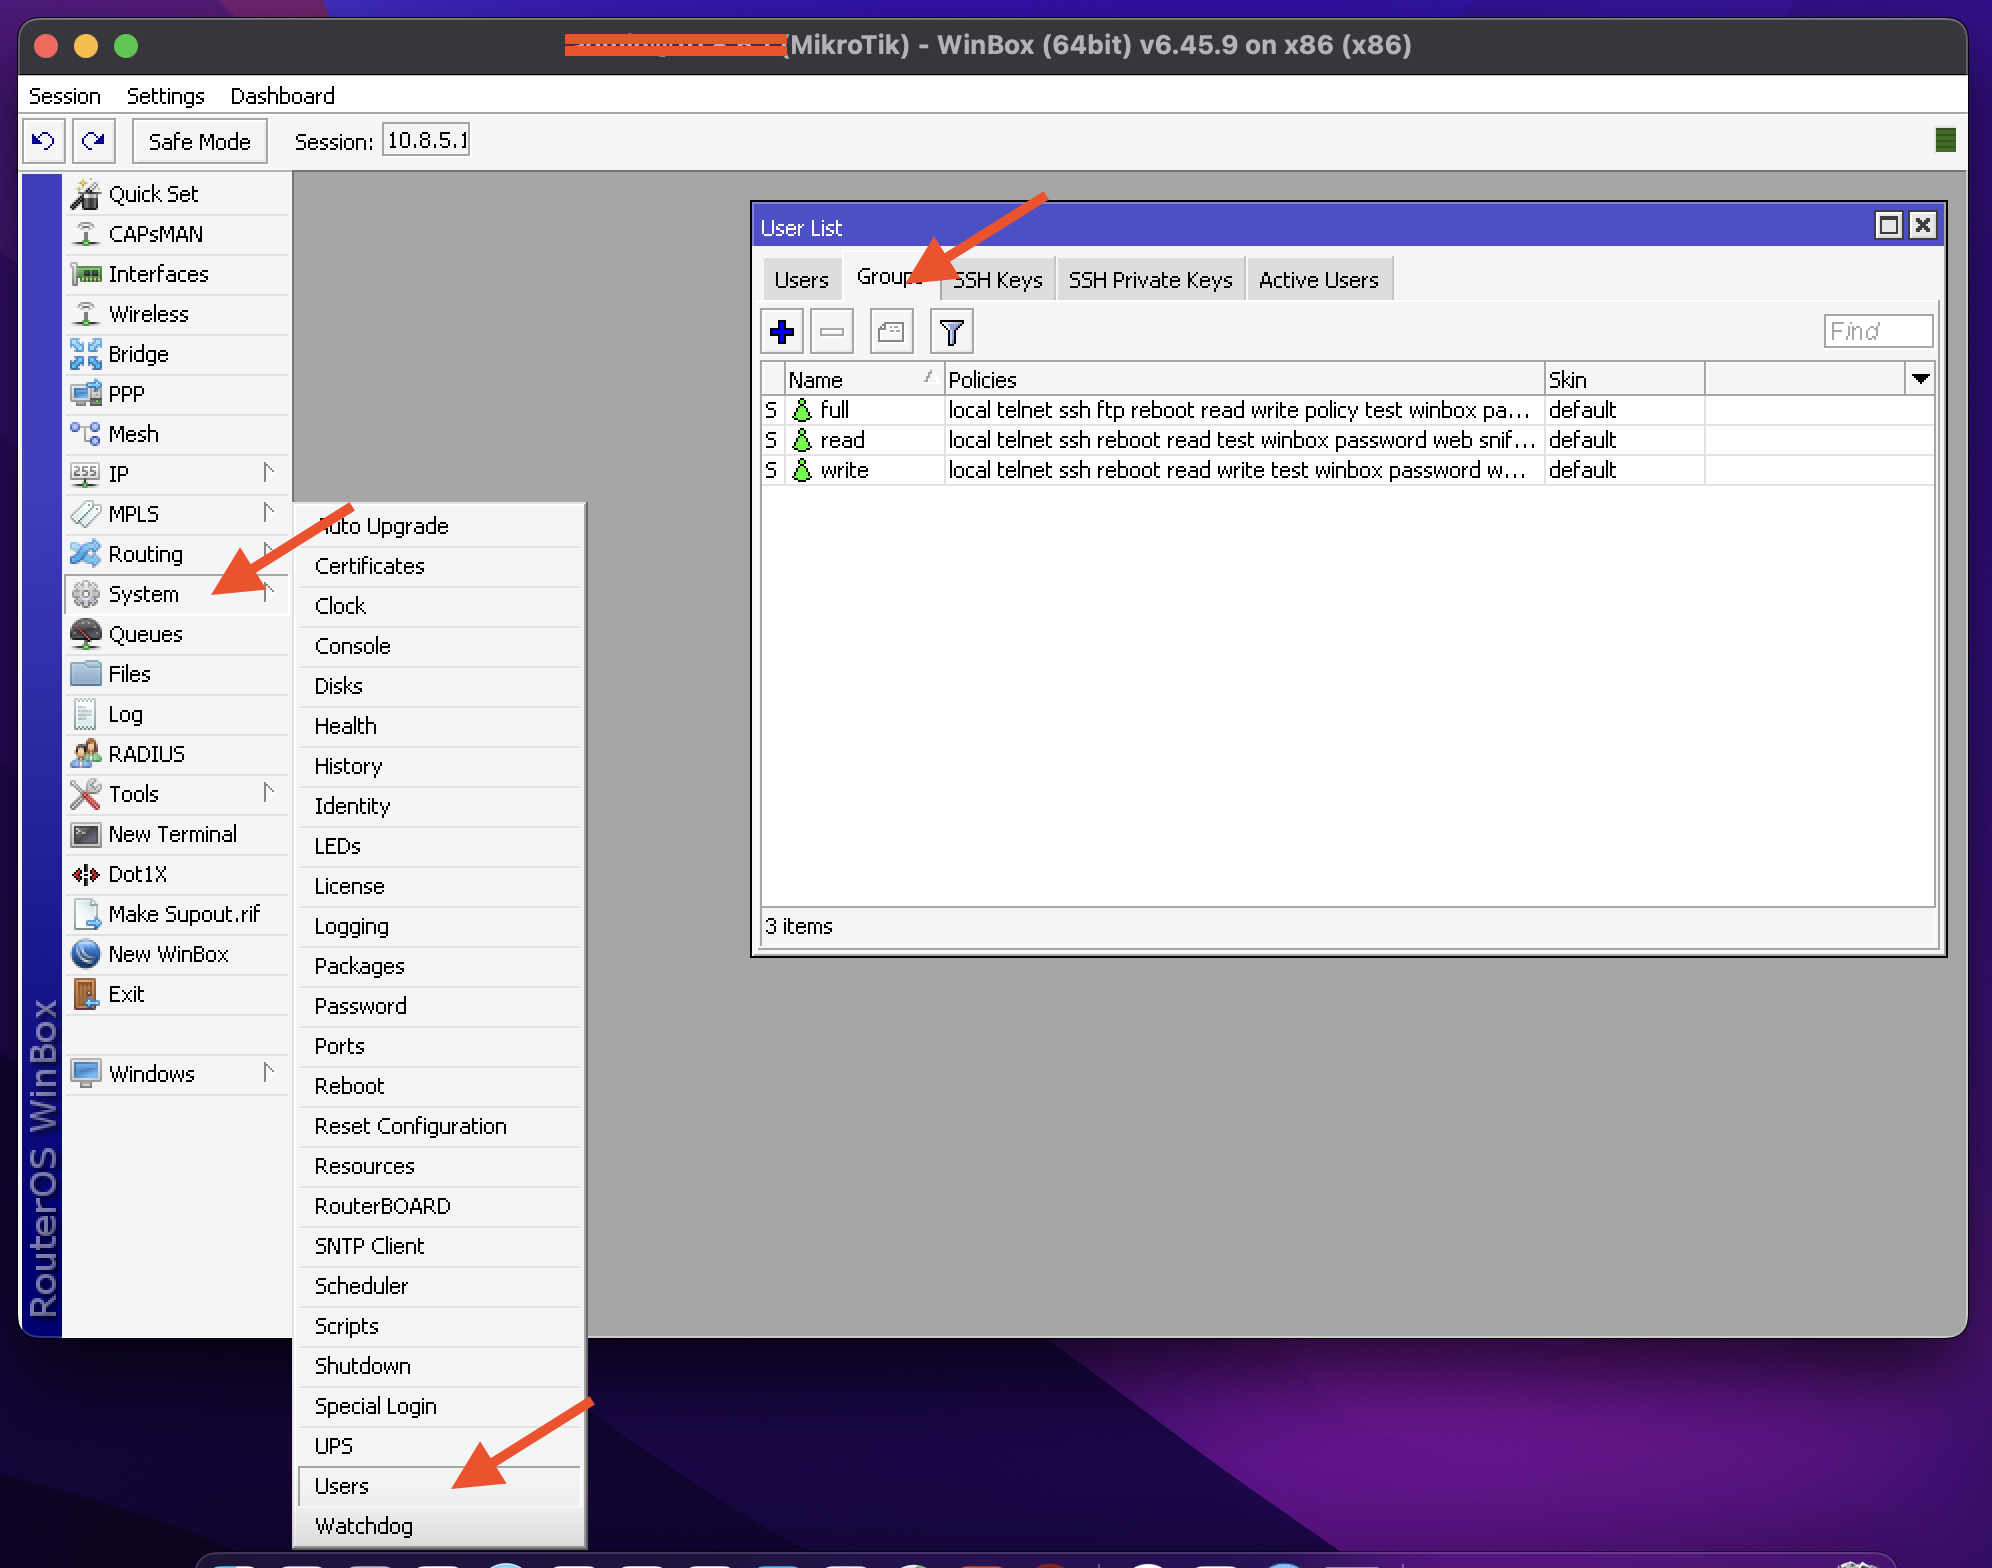Screen dimensions: 1992x1568
Task: Click the Find search field
Action: 1878,331
